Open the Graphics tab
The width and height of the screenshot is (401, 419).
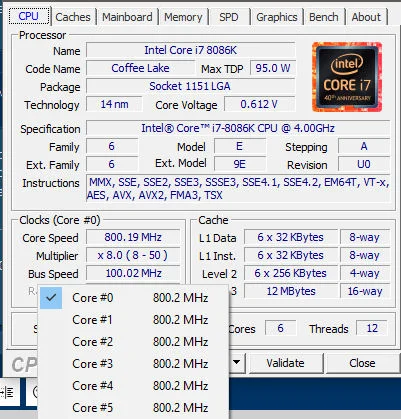[x=277, y=17]
